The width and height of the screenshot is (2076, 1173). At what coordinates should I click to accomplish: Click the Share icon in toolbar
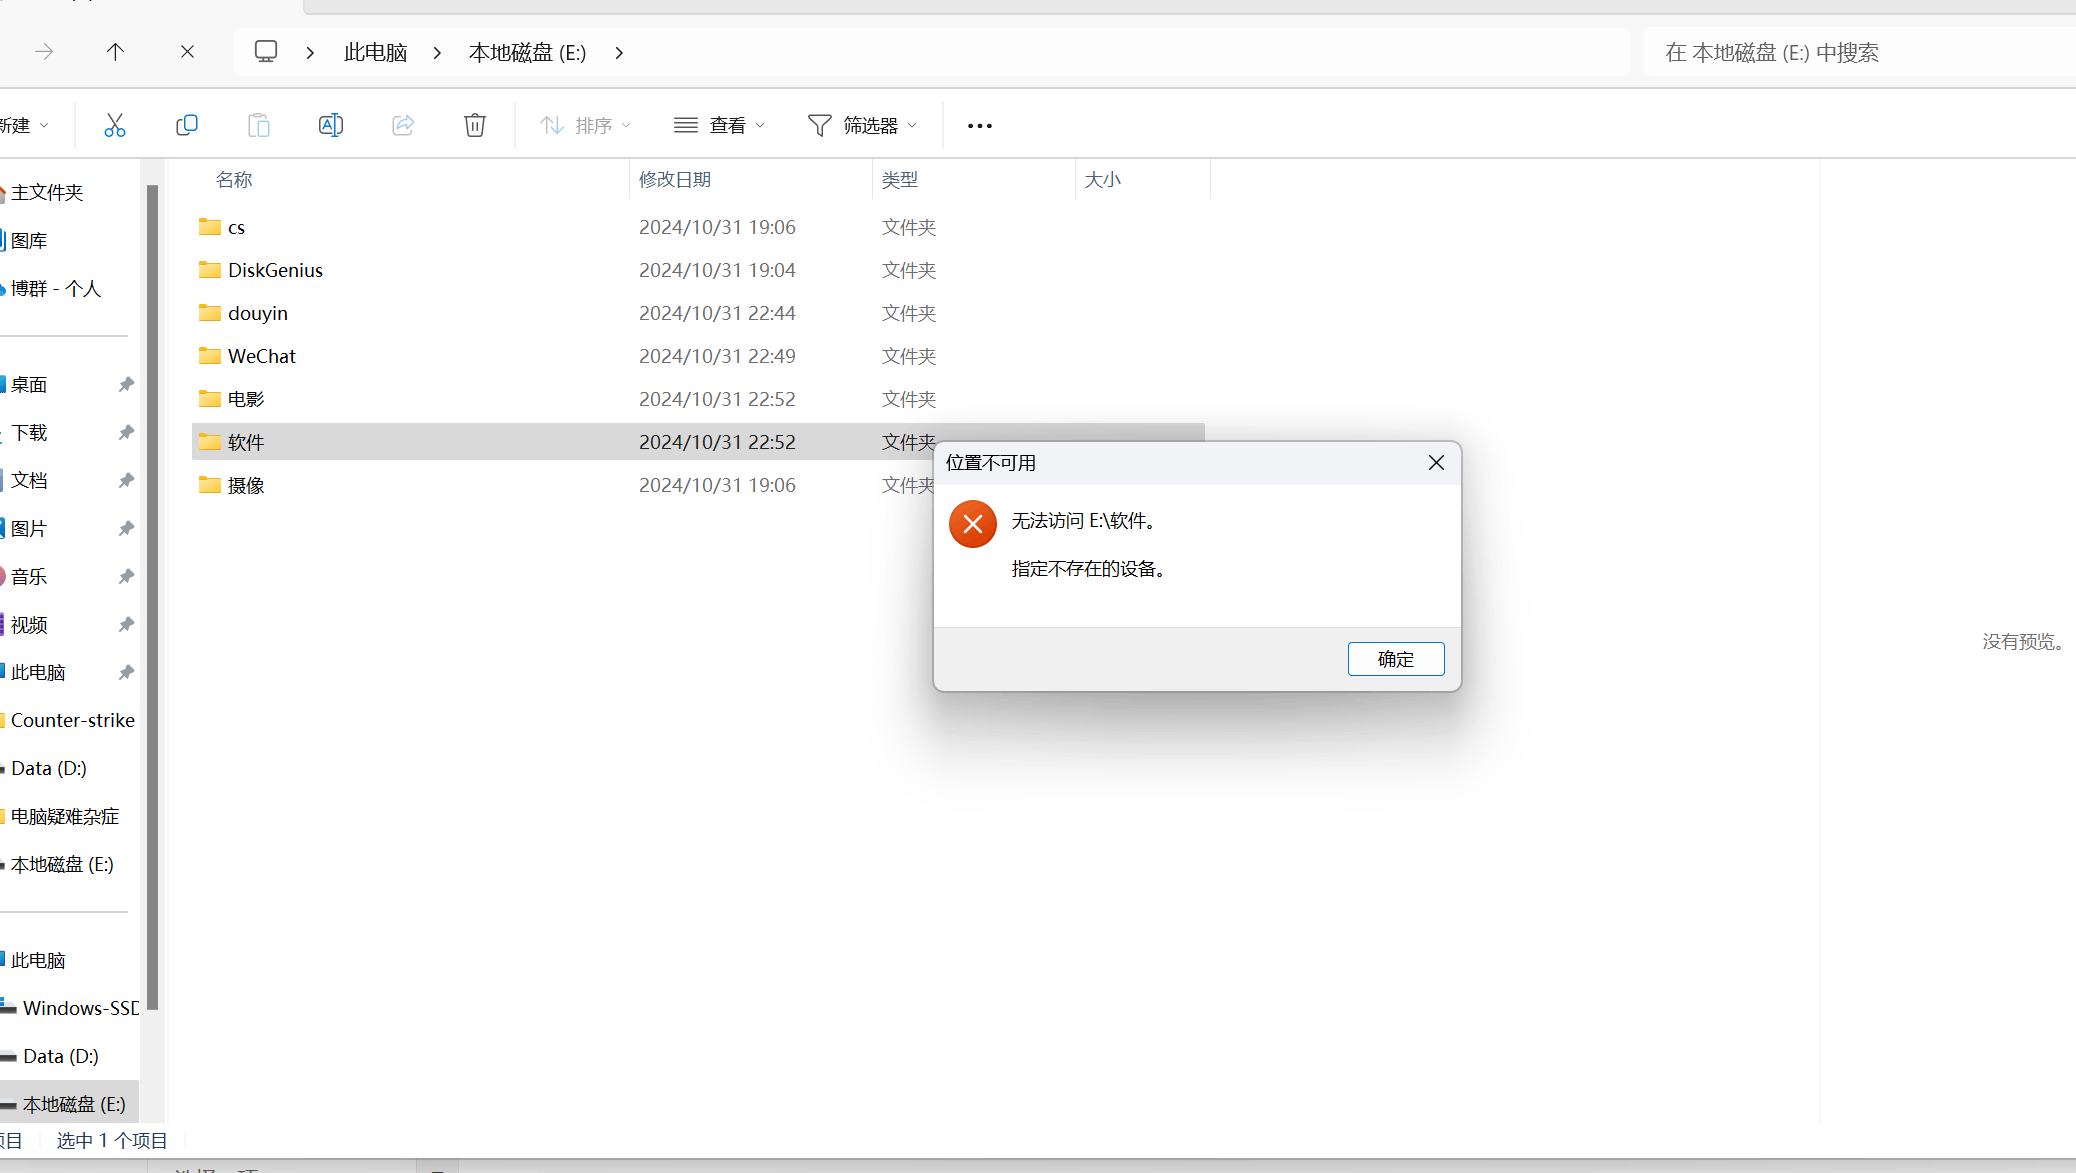click(x=403, y=125)
